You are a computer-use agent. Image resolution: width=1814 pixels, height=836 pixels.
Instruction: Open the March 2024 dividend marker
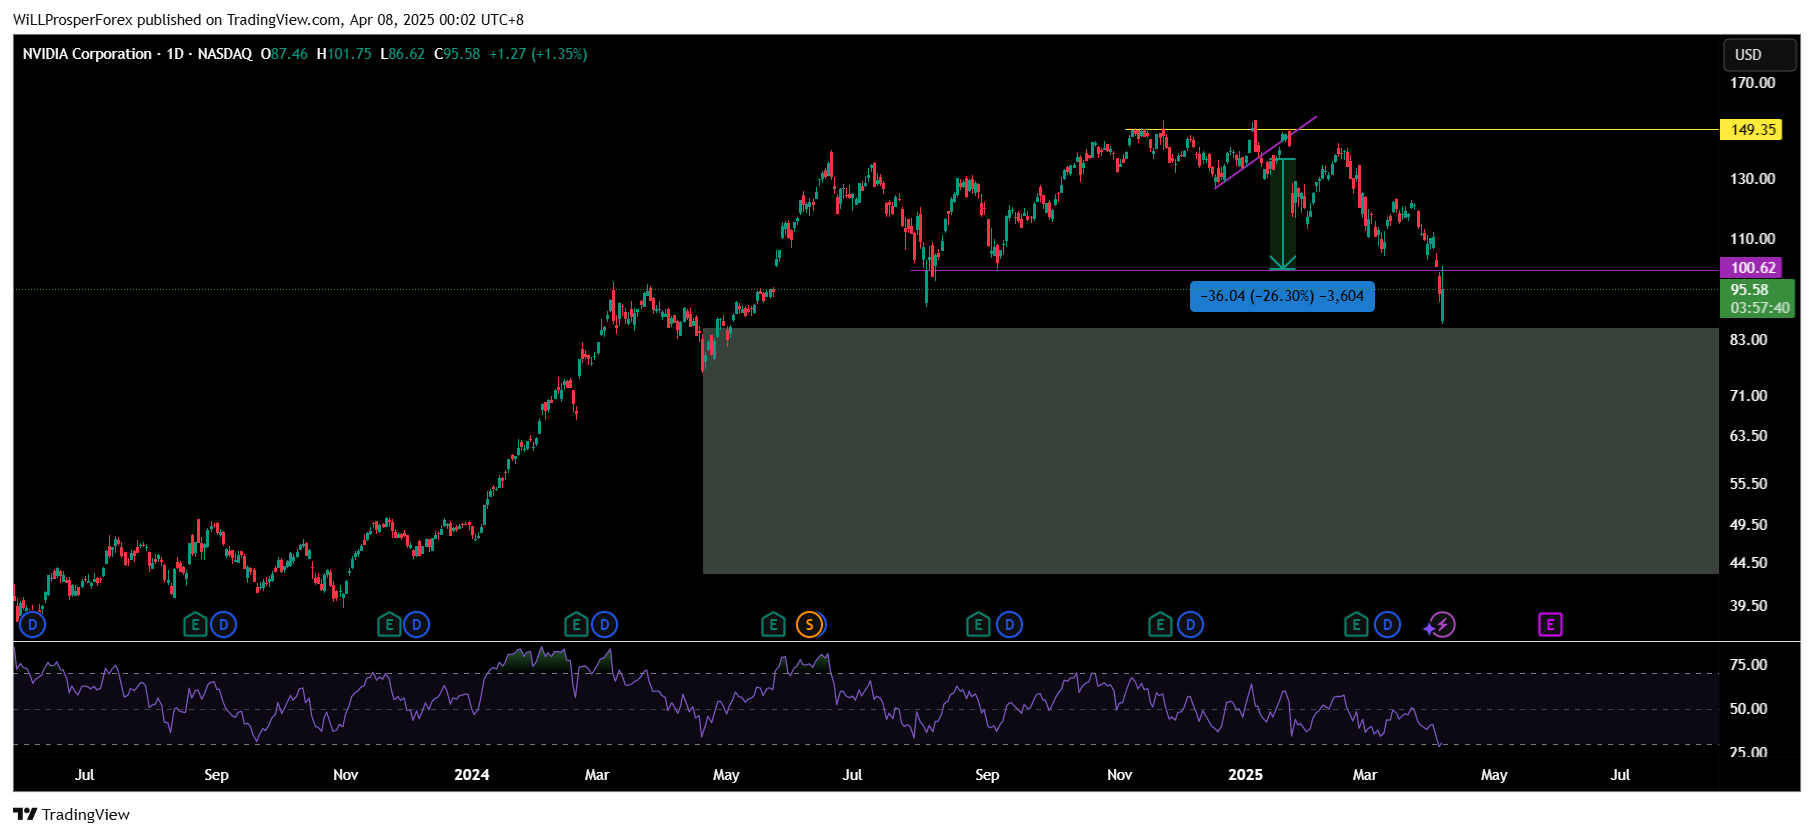604,625
